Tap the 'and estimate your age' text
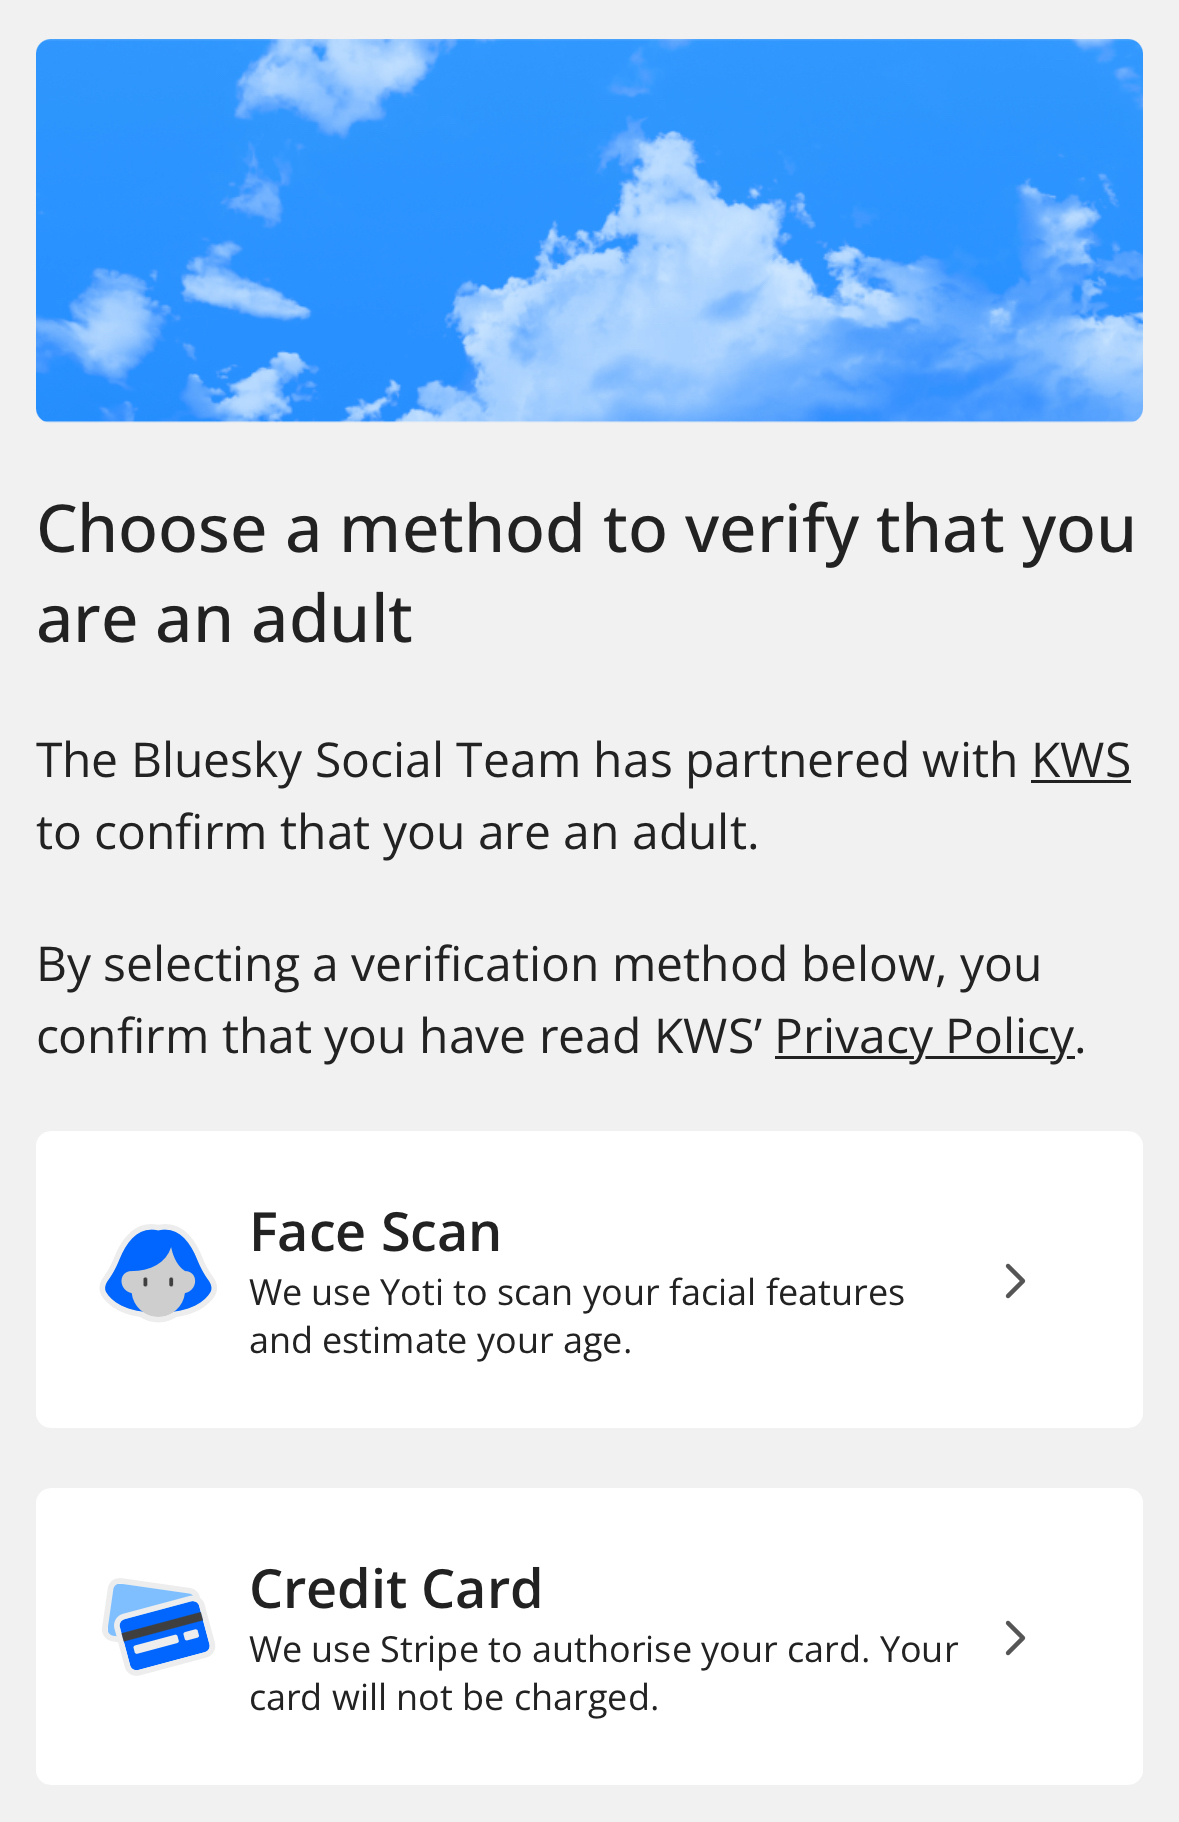 click(x=440, y=1341)
